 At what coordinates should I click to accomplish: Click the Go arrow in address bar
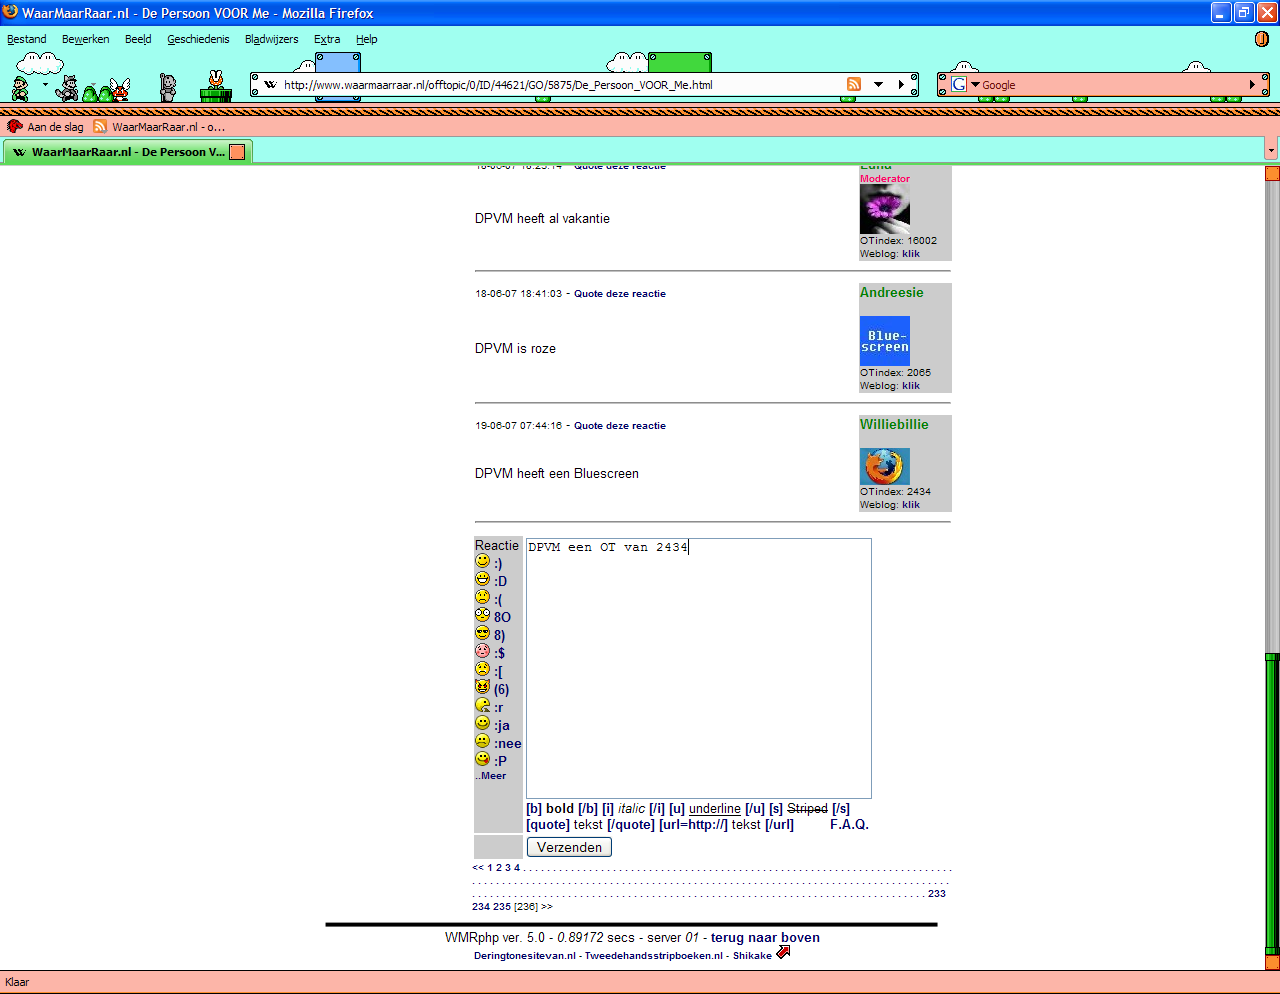click(901, 85)
